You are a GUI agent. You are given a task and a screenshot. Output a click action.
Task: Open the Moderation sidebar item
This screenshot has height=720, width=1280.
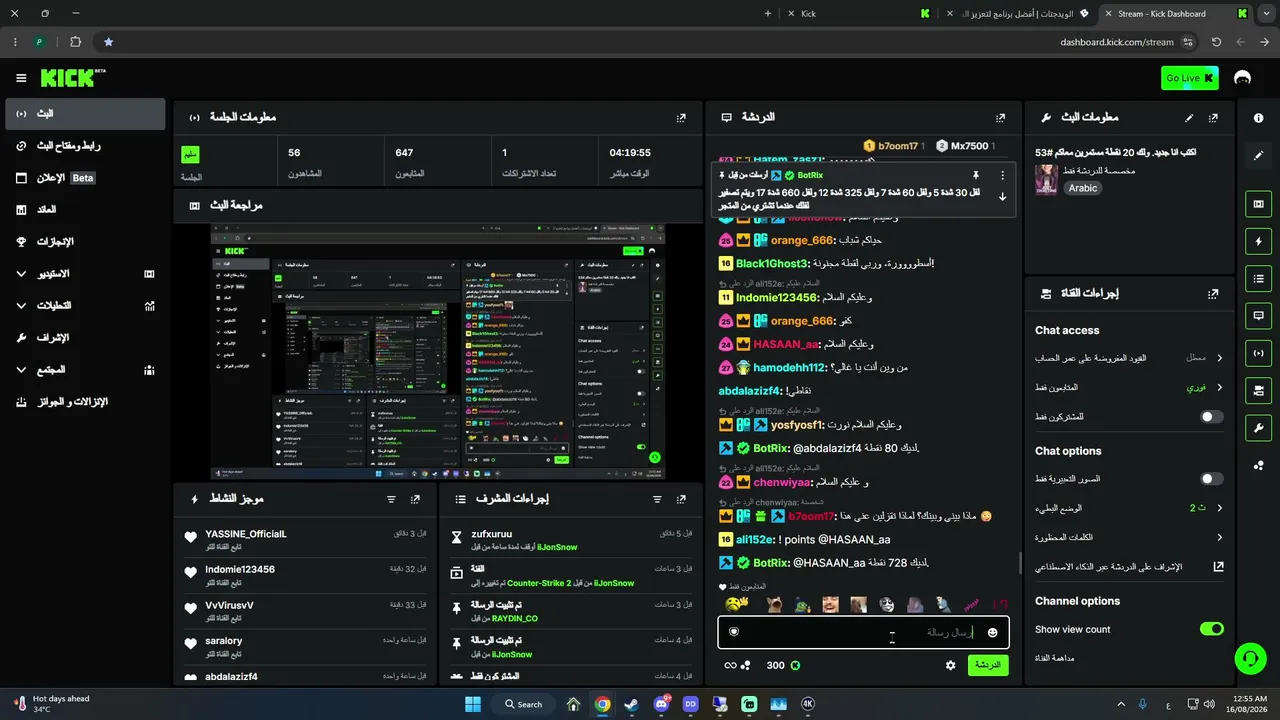[85, 338]
